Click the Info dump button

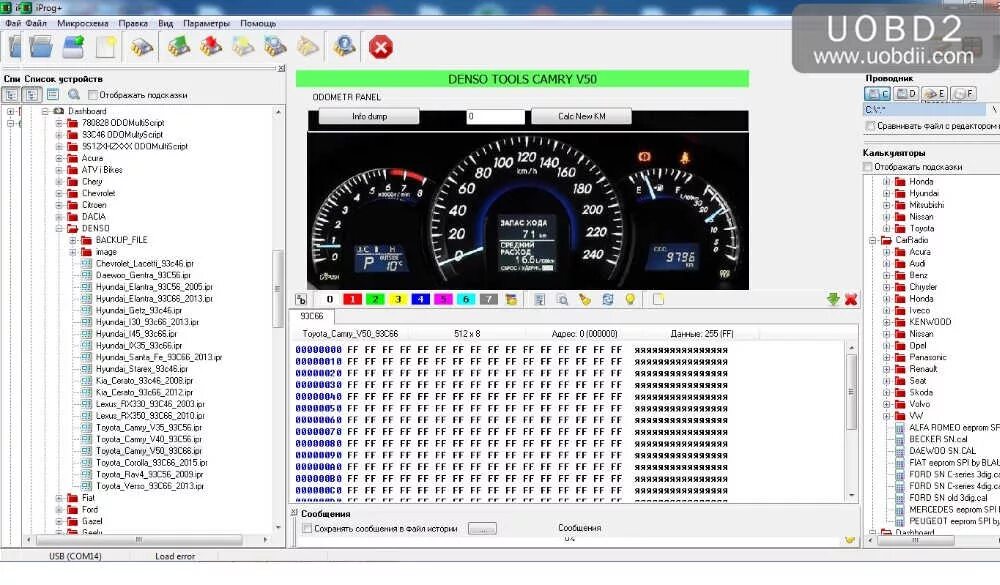click(x=369, y=117)
